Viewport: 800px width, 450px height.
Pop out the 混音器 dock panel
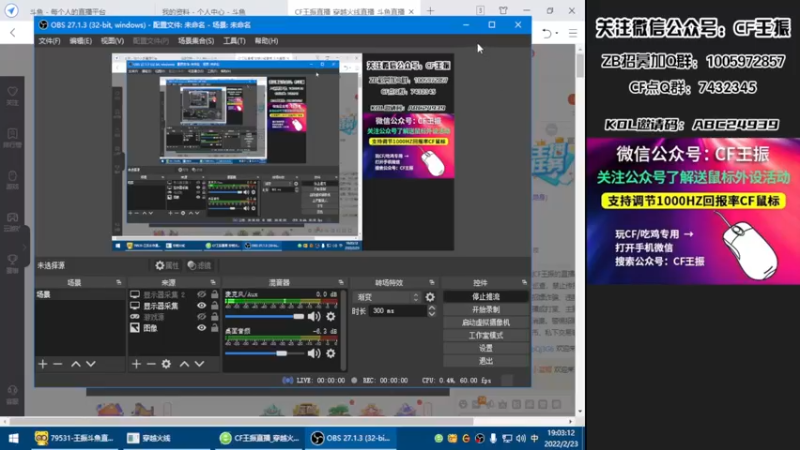341,282
